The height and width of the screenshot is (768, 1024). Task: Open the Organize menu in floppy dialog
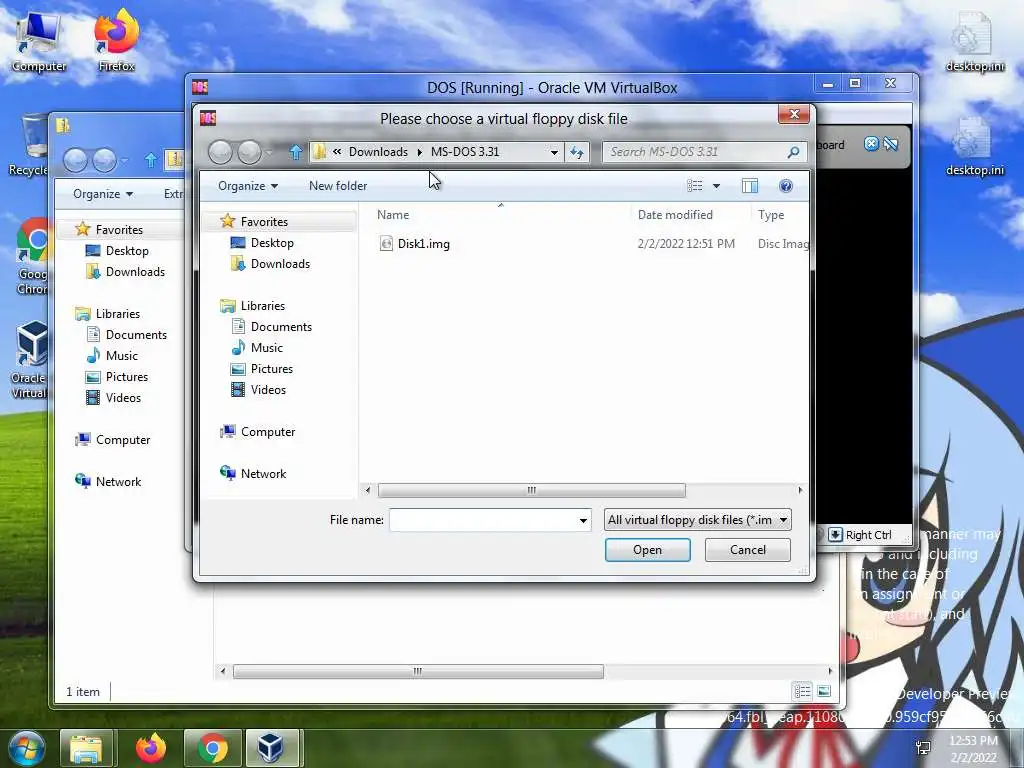pyautogui.click(x=248, y=186)
